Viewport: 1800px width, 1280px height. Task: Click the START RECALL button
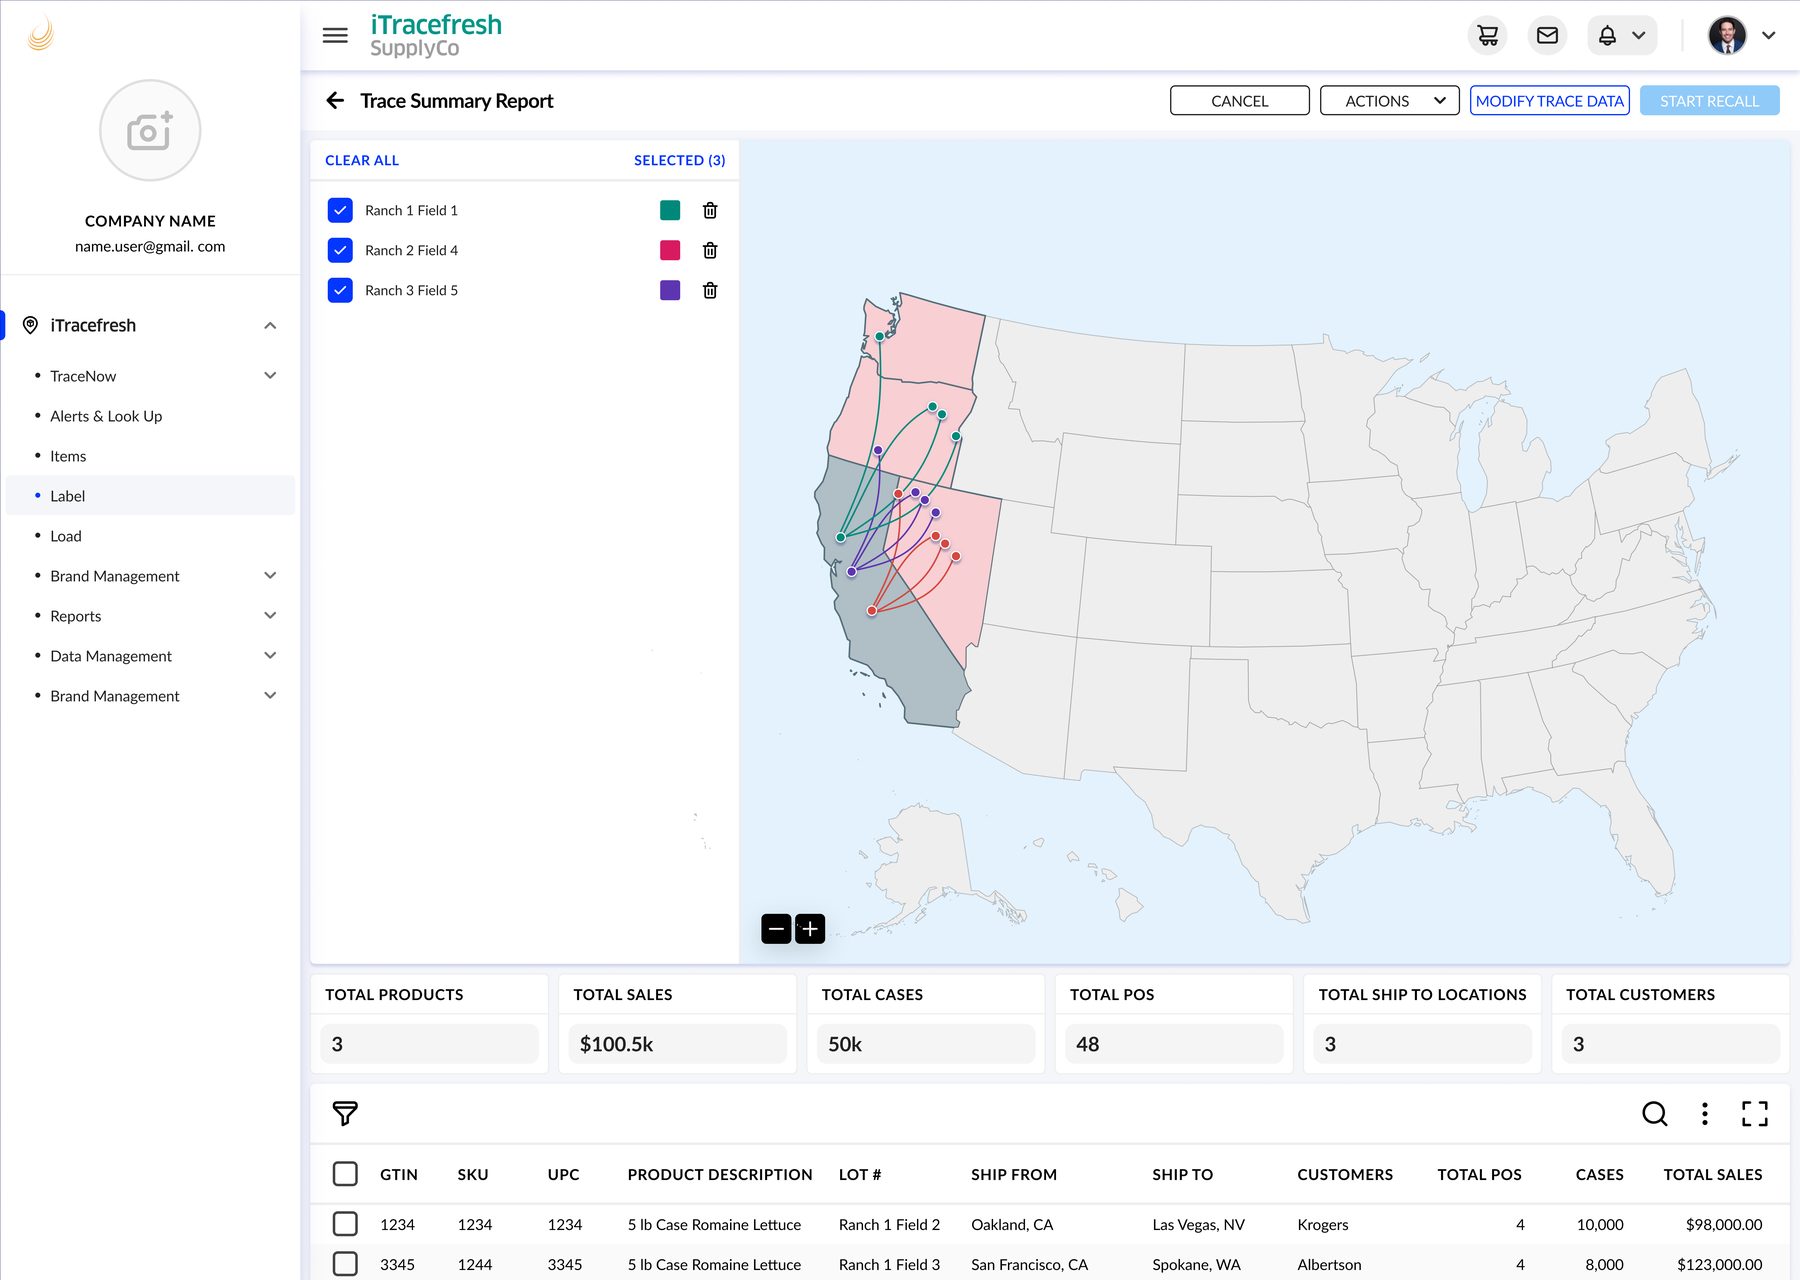pos(1709,101)
